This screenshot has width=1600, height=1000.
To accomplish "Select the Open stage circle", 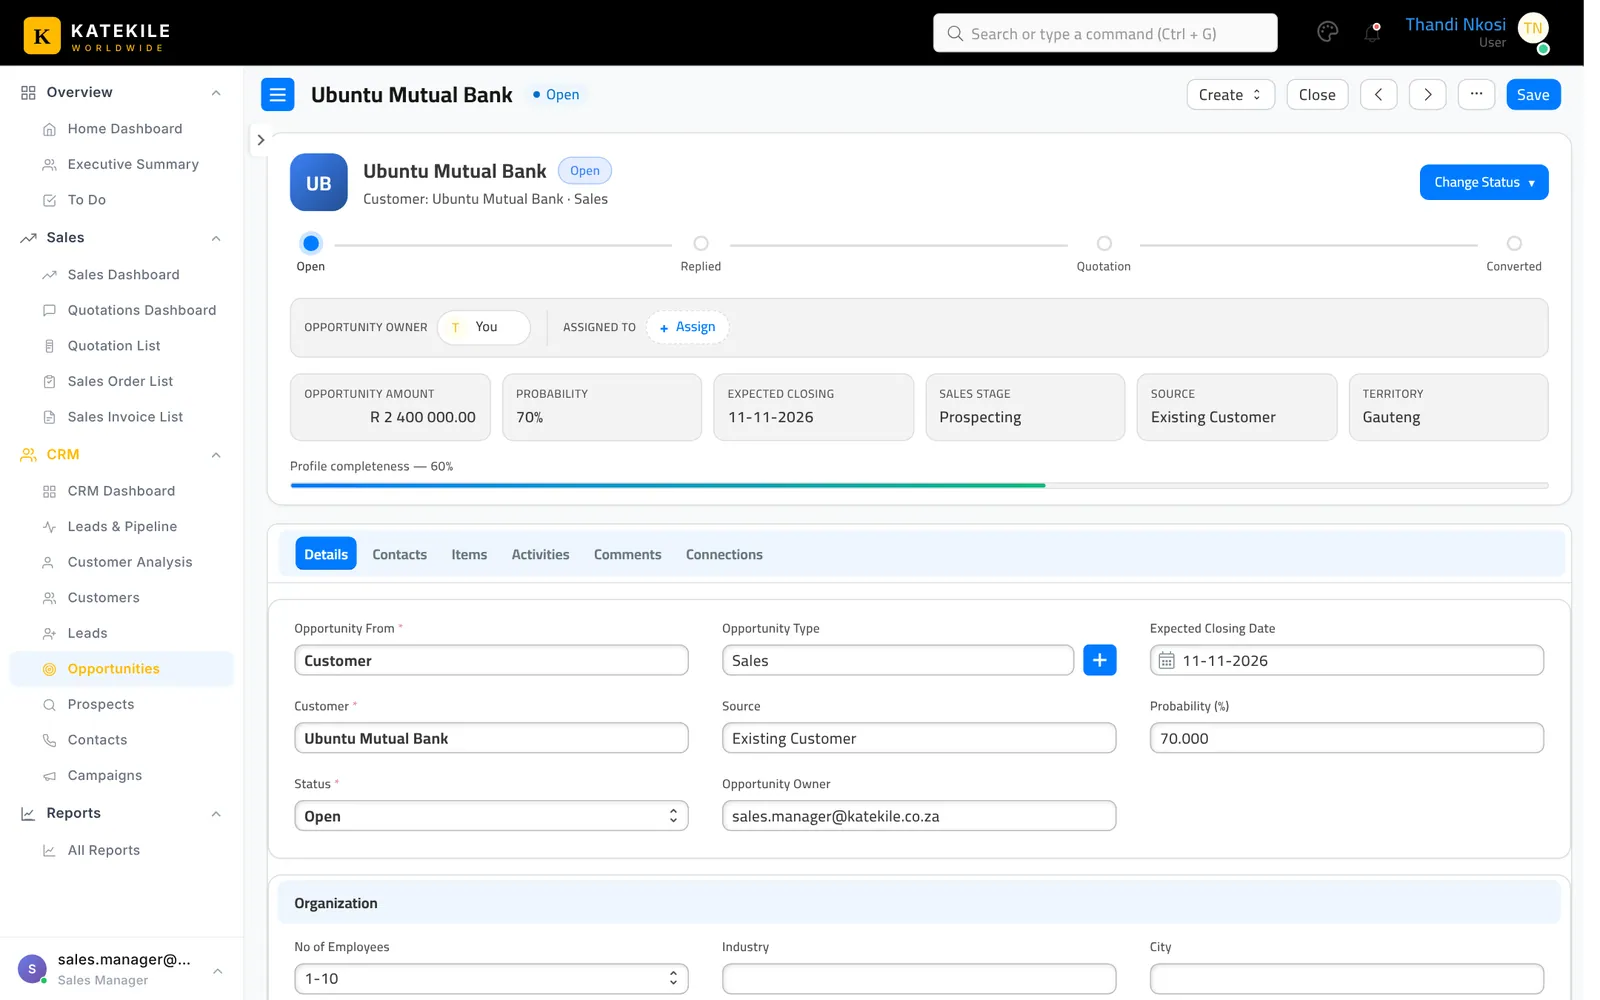I will pos(311,243).
